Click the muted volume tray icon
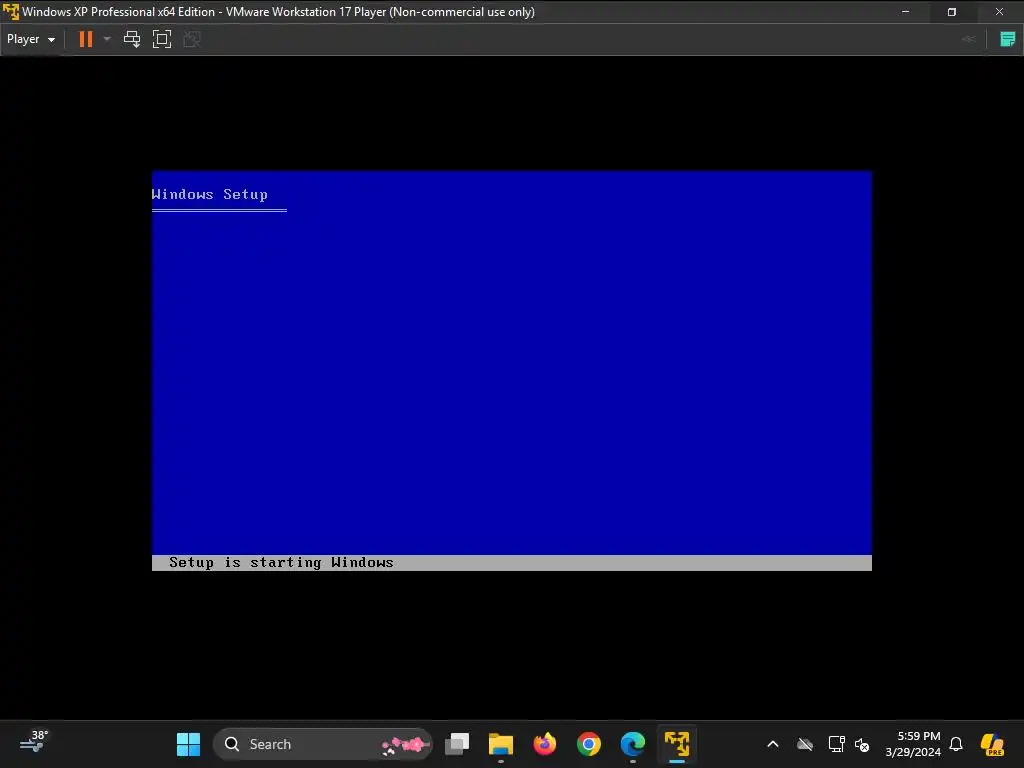This screenshot has width=1024, height=768. pyautogui.click(x=862, y=744)
